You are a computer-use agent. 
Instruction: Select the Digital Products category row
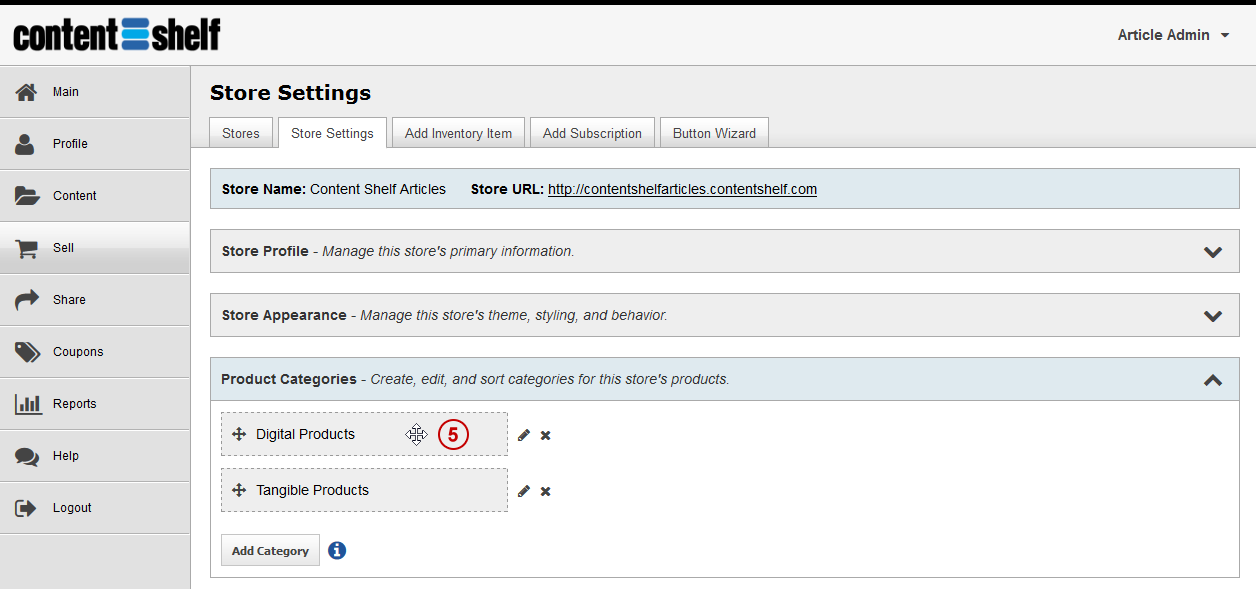click(364, 434)
